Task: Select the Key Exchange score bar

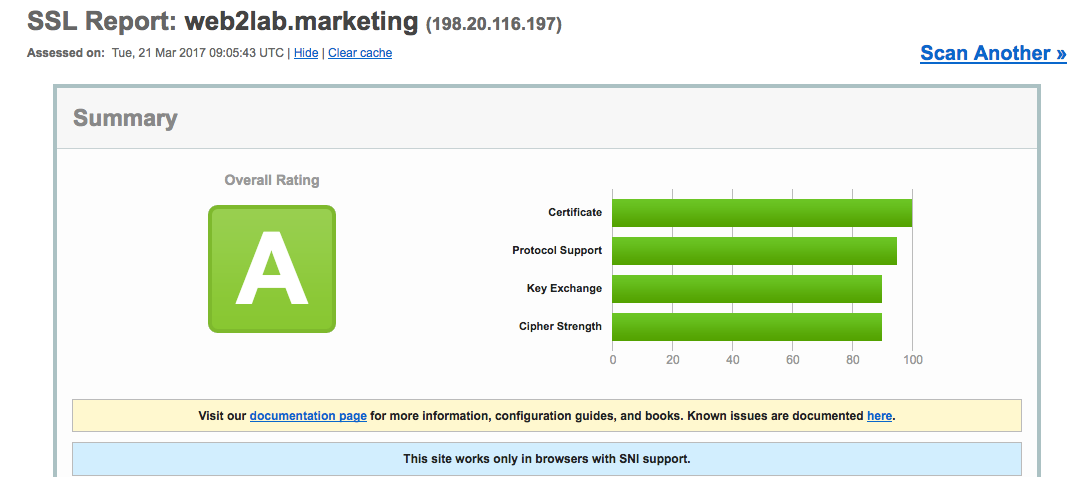Action: tap(746, 289)
